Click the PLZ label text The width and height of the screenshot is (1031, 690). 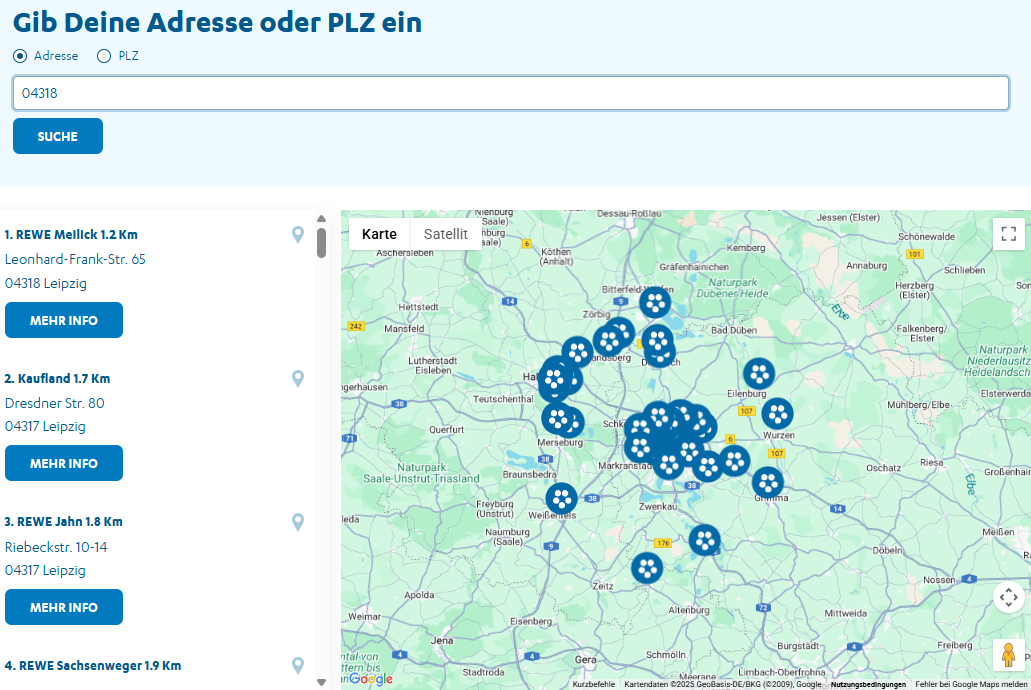tap(128, 56)
